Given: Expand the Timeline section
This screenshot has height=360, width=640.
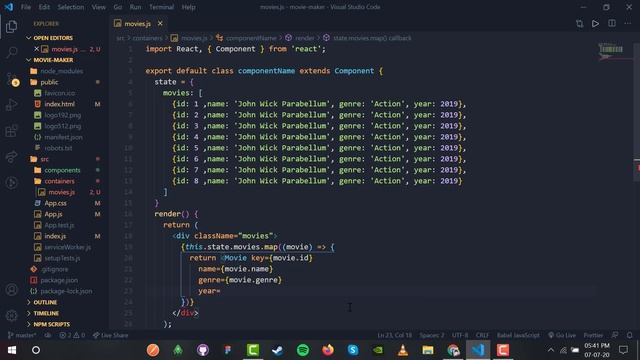Looking at the screenshot, I should [x=46, y=313].
